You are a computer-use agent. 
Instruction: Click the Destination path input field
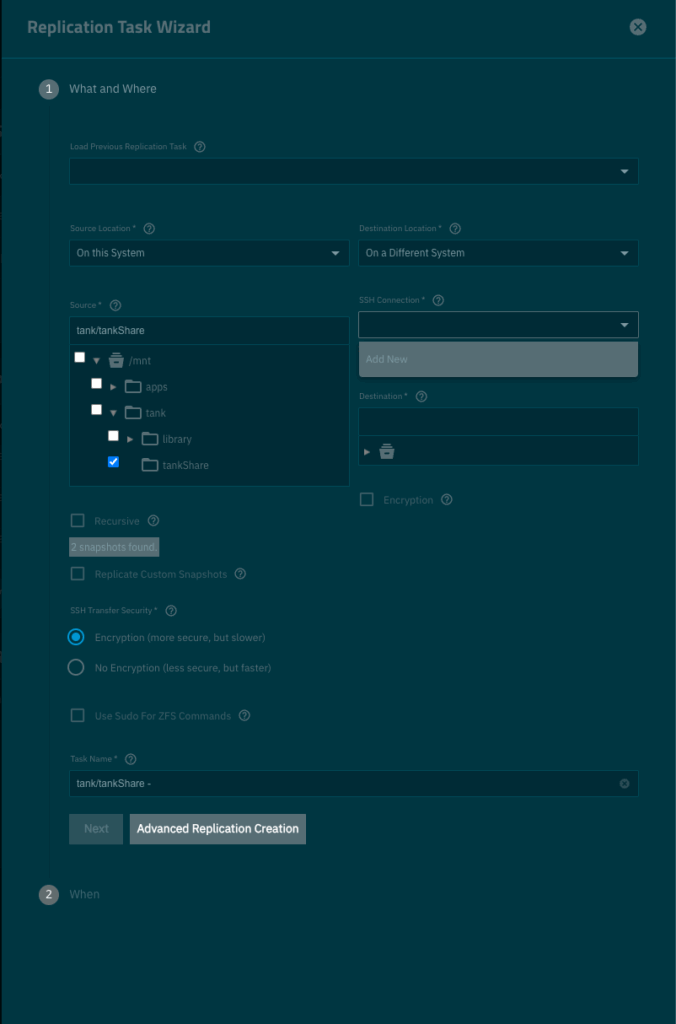point(498,422)
